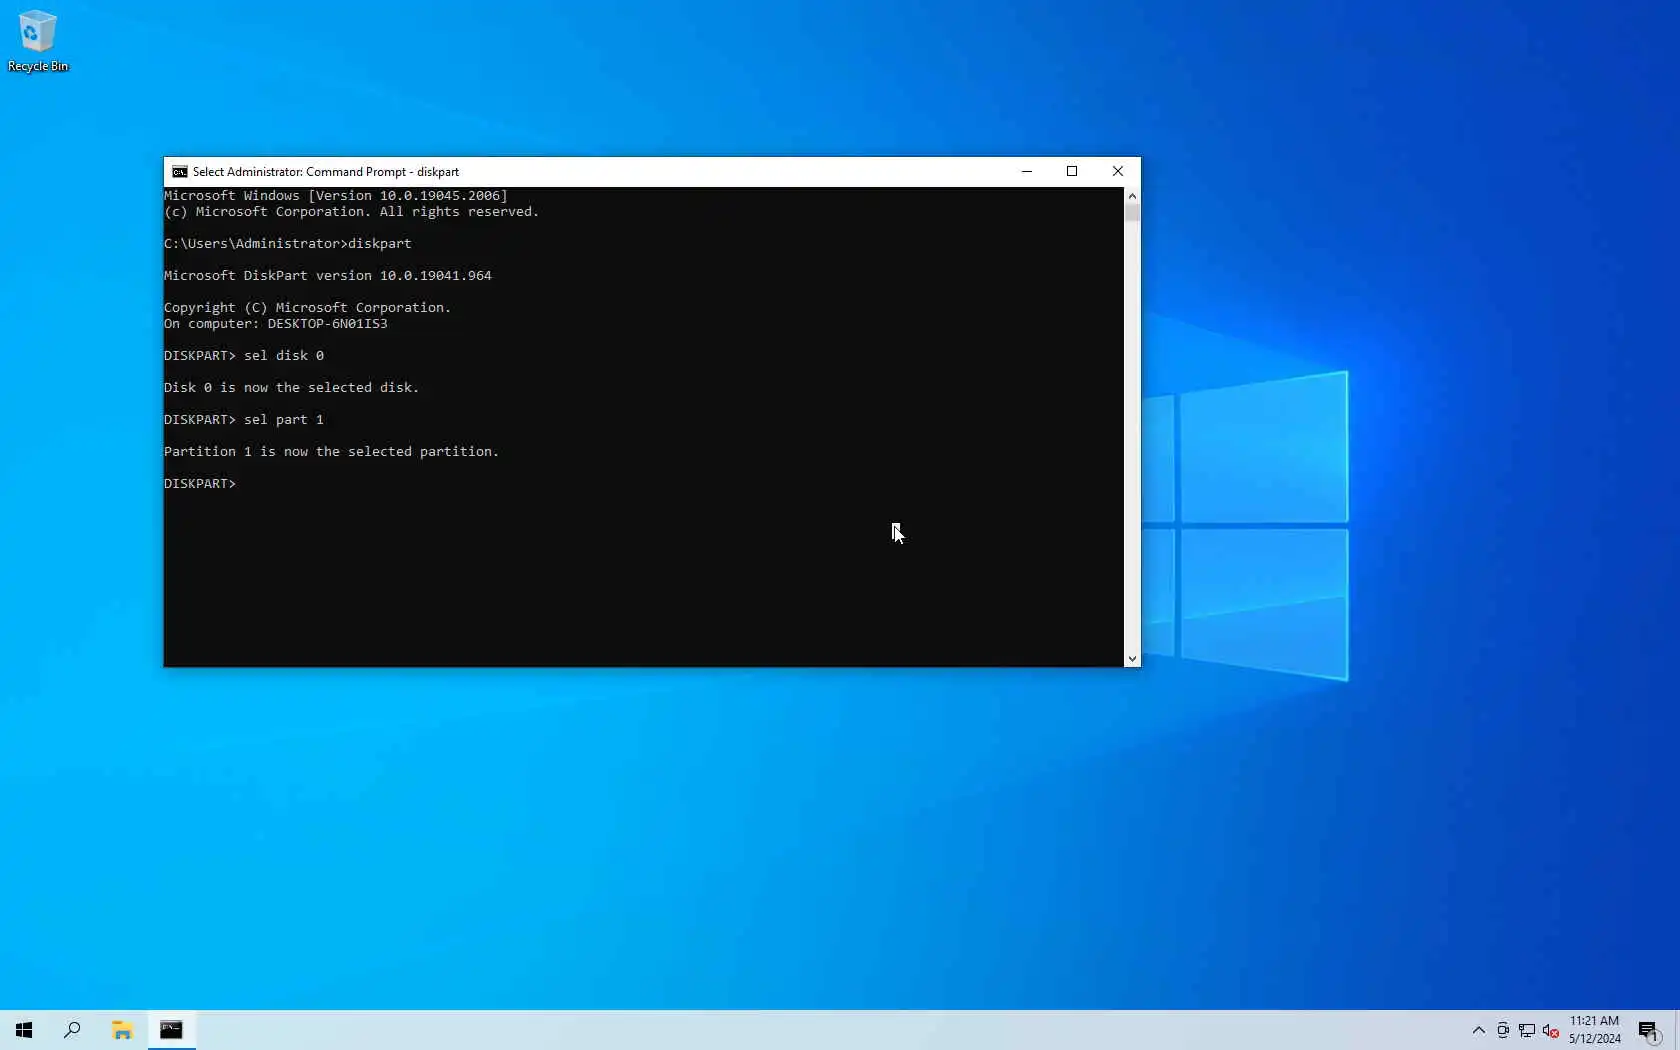Click the 'Copyright (C) Microsoft Corporation.' line
This screenshot has width=1680, height=1050.
[x=308, y=308]
